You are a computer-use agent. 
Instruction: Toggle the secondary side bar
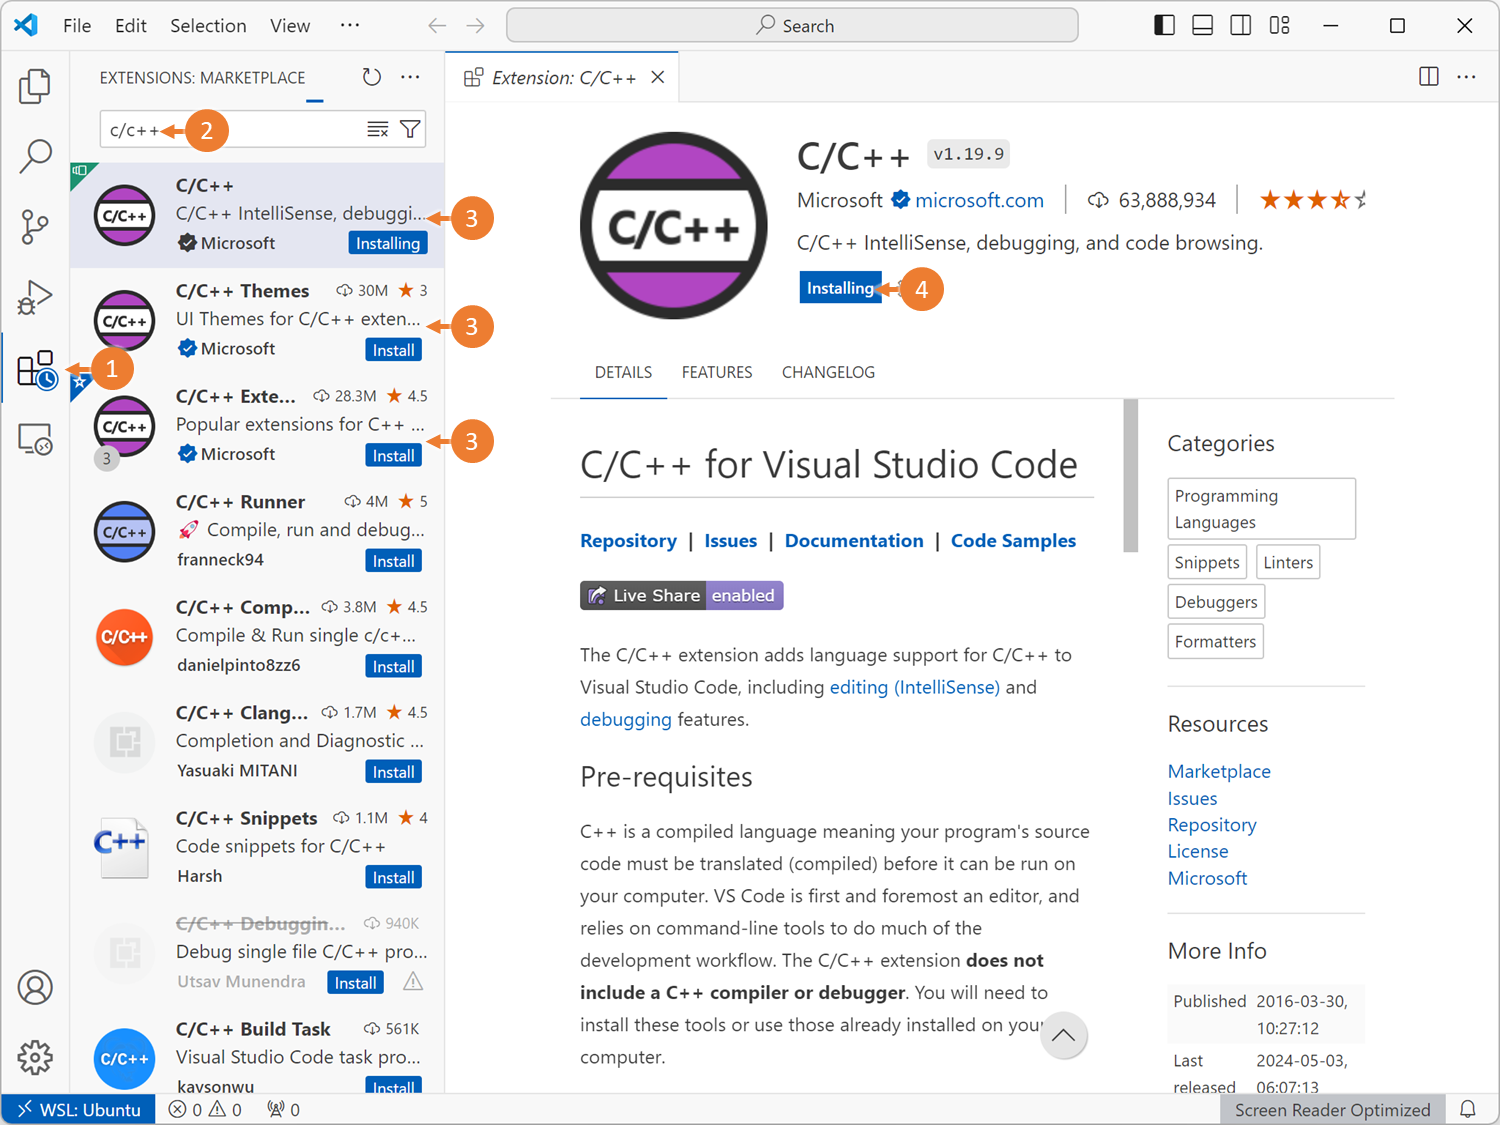[1241, 26]
